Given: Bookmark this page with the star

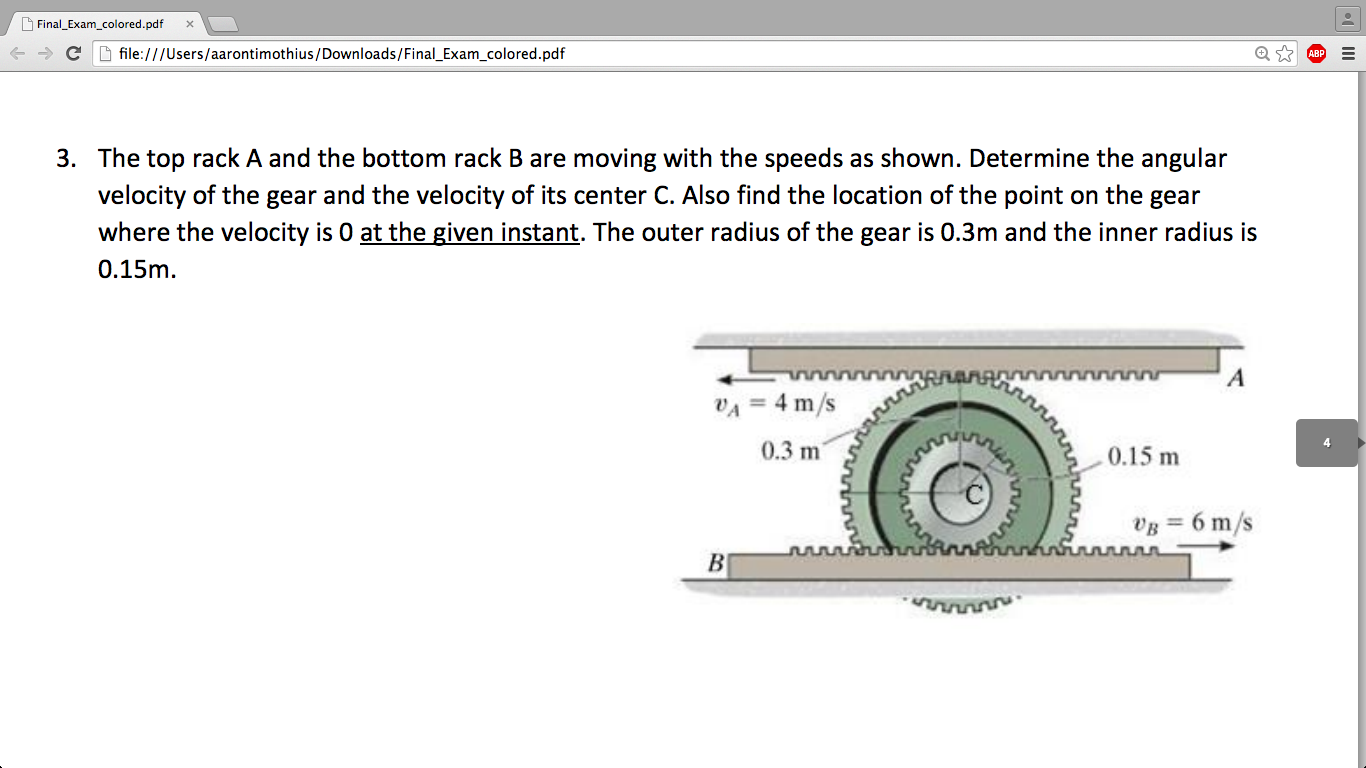Looking at the screenshot, I should (x=1285, y=54).
